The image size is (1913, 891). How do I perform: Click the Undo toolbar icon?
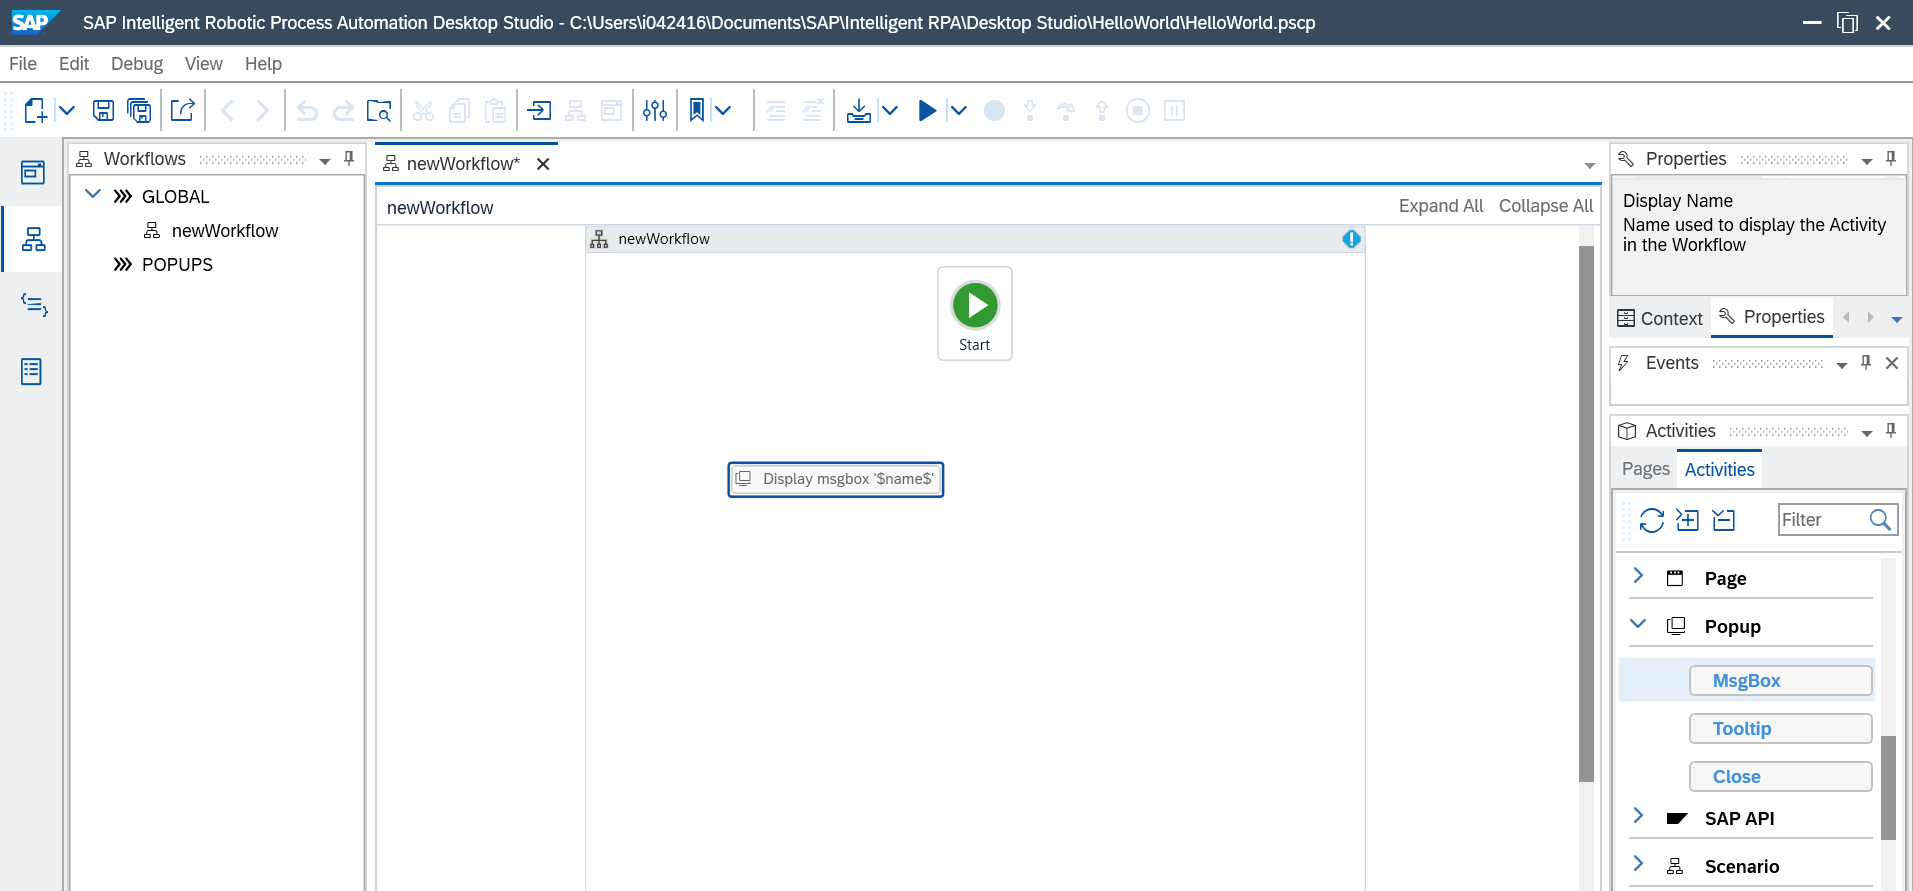click(307, 111)
